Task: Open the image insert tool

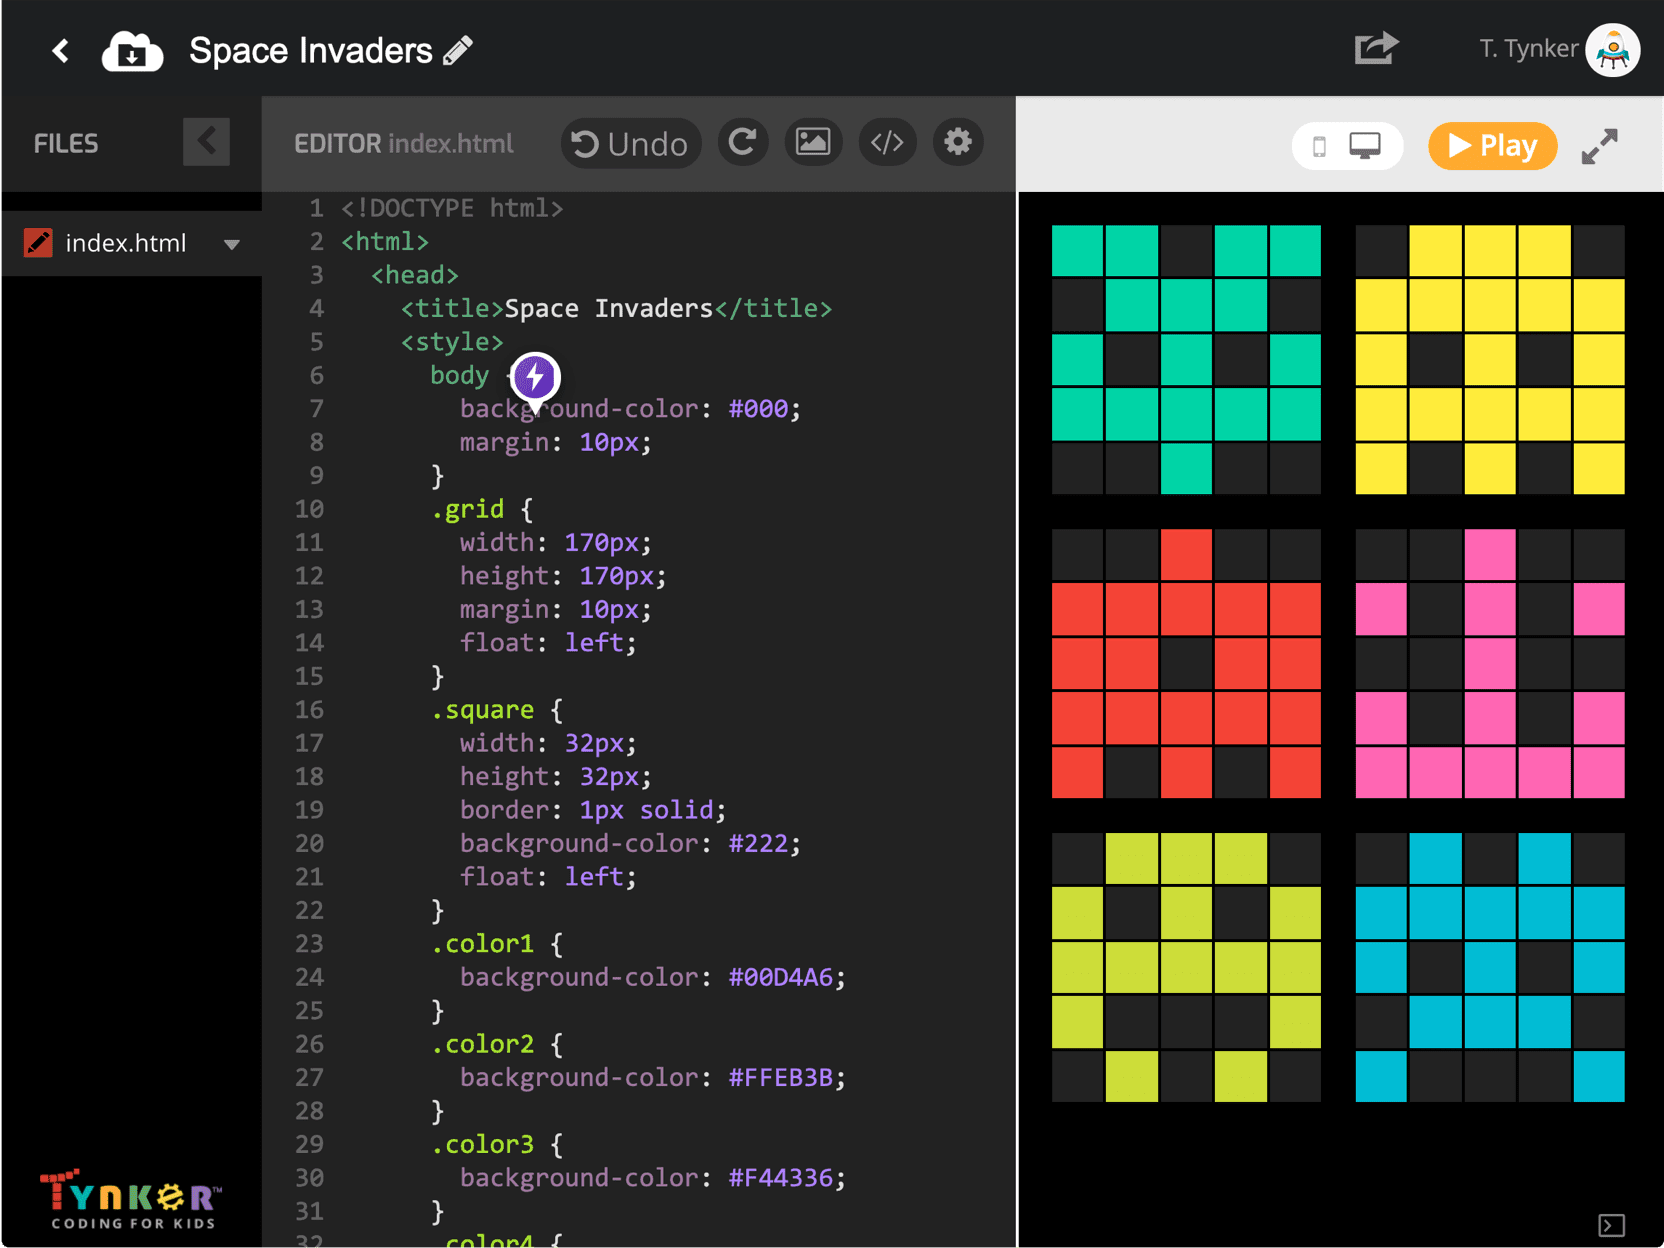Action: point(813,142)
